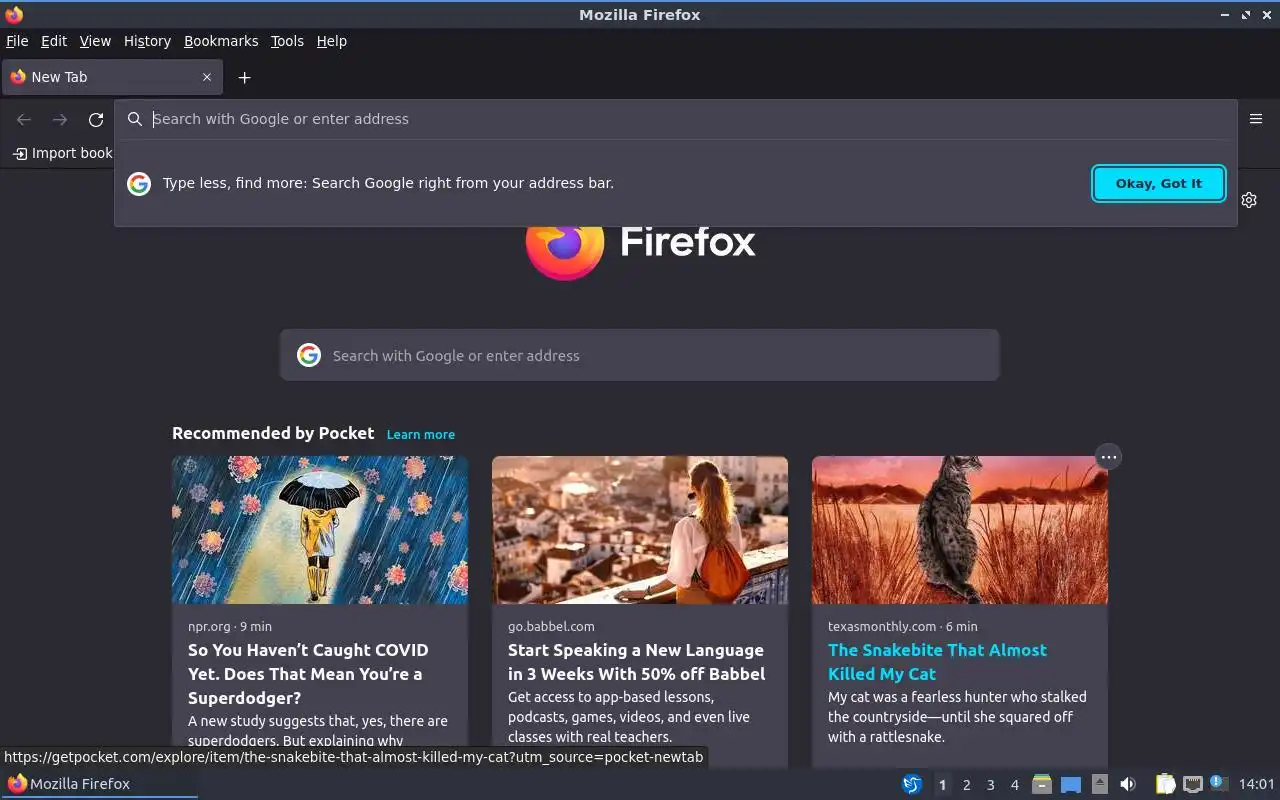The image size is (1280, 800).
Task: Close the New Tab tab
Action: pos(207,77)
